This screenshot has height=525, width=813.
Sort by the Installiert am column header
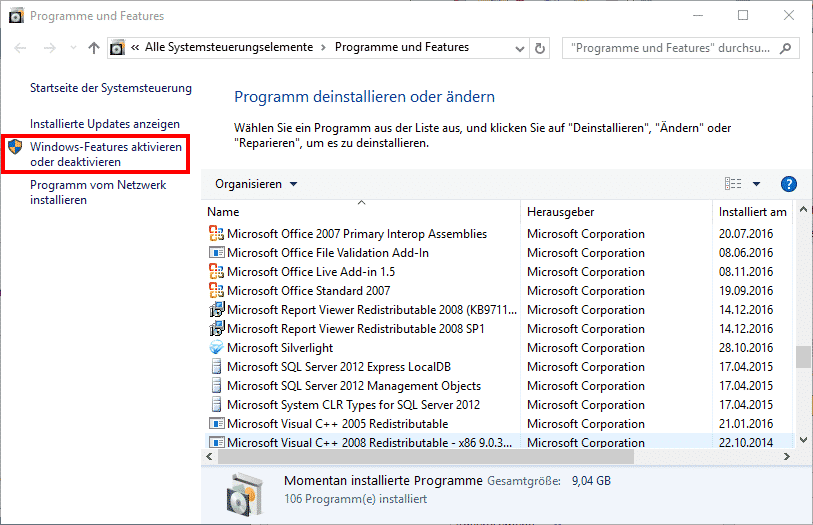(x=752, y=212)
